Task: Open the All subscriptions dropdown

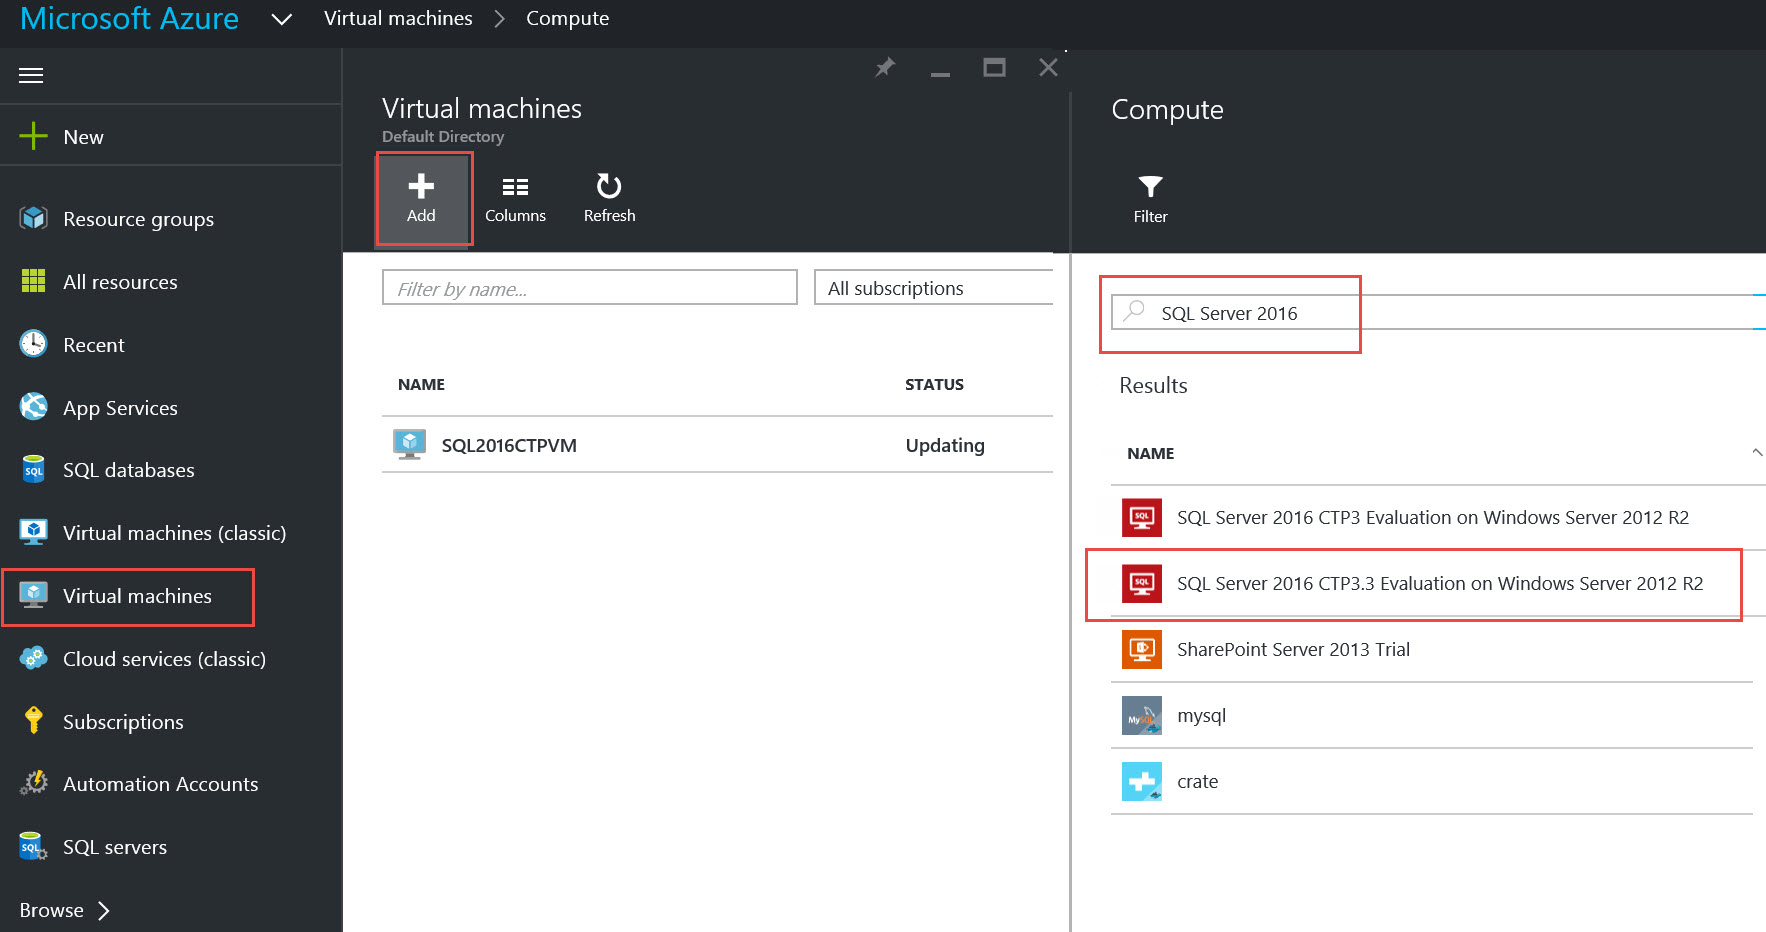Action: point(933,288)
